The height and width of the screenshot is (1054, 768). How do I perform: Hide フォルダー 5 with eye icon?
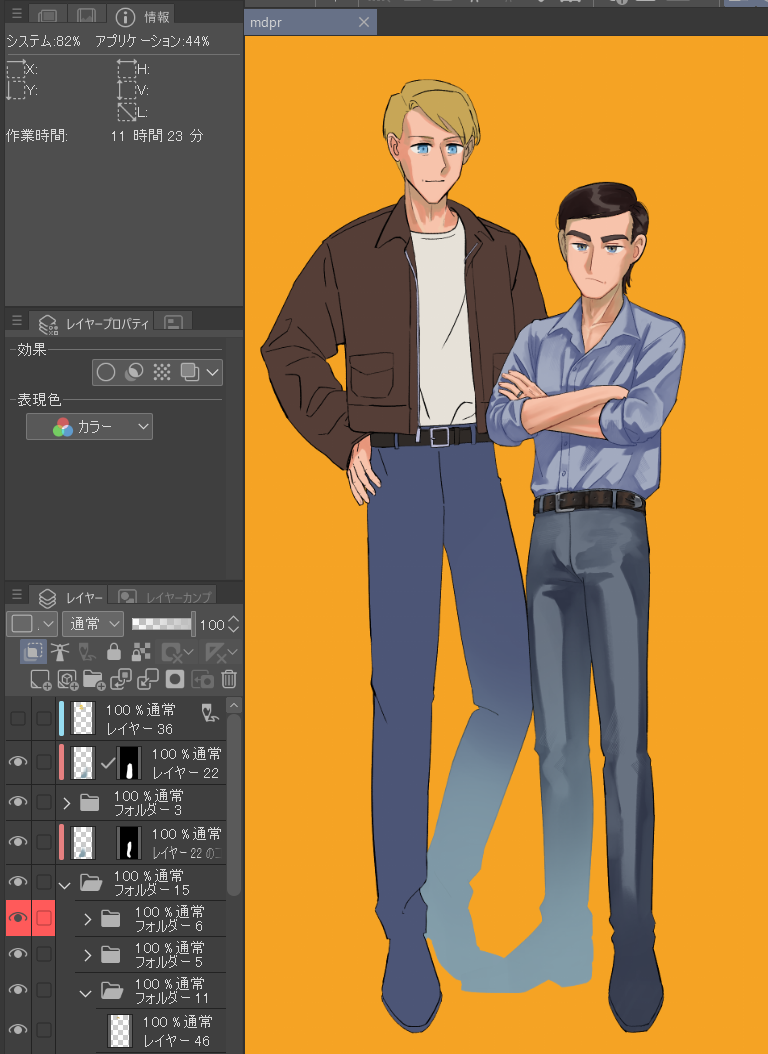[x=18, y=954]
